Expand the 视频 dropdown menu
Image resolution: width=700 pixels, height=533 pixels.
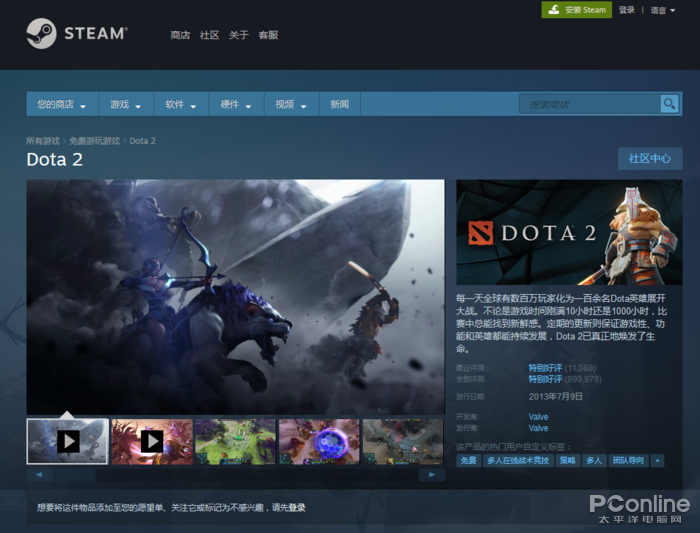pos(292,104)
